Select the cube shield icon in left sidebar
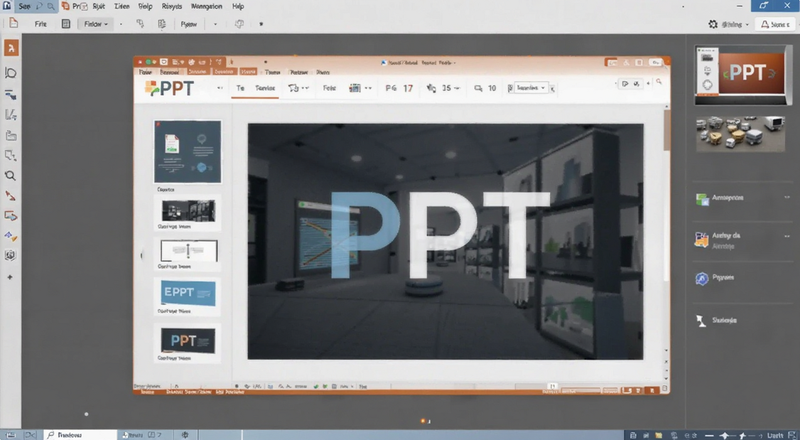The image size is (800, 440). pos(10,255)
